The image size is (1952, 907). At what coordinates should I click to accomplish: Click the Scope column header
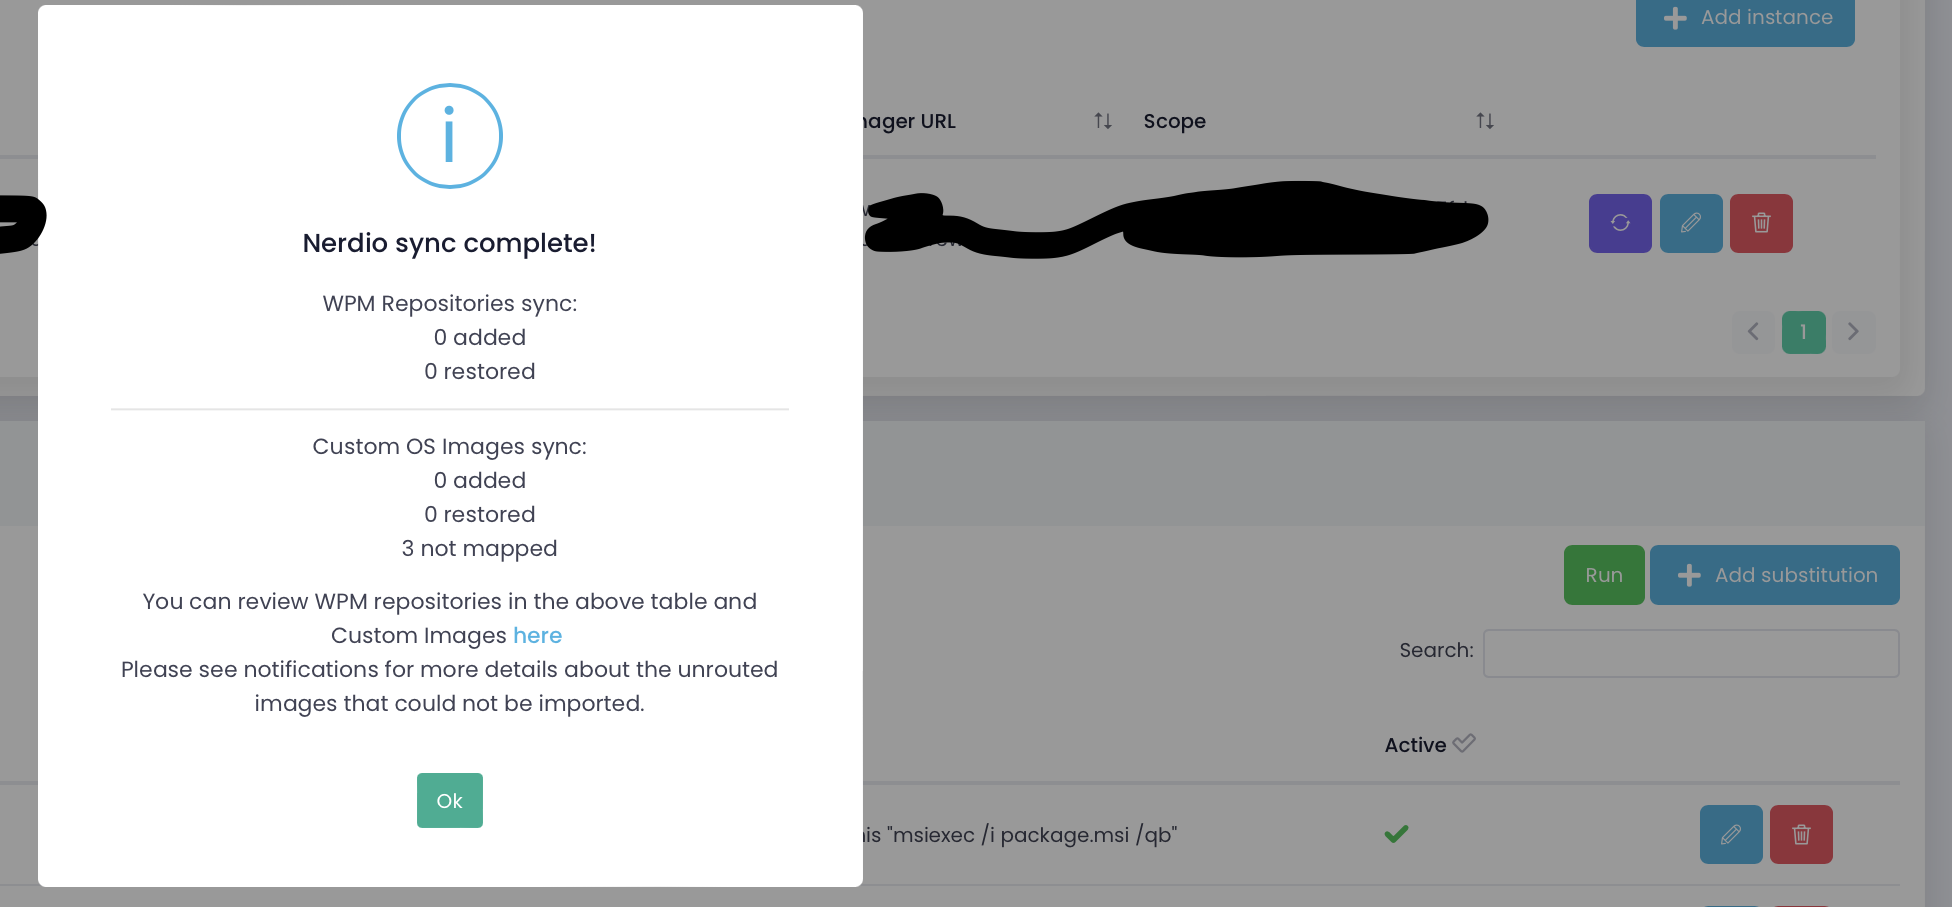point(1175,121)
